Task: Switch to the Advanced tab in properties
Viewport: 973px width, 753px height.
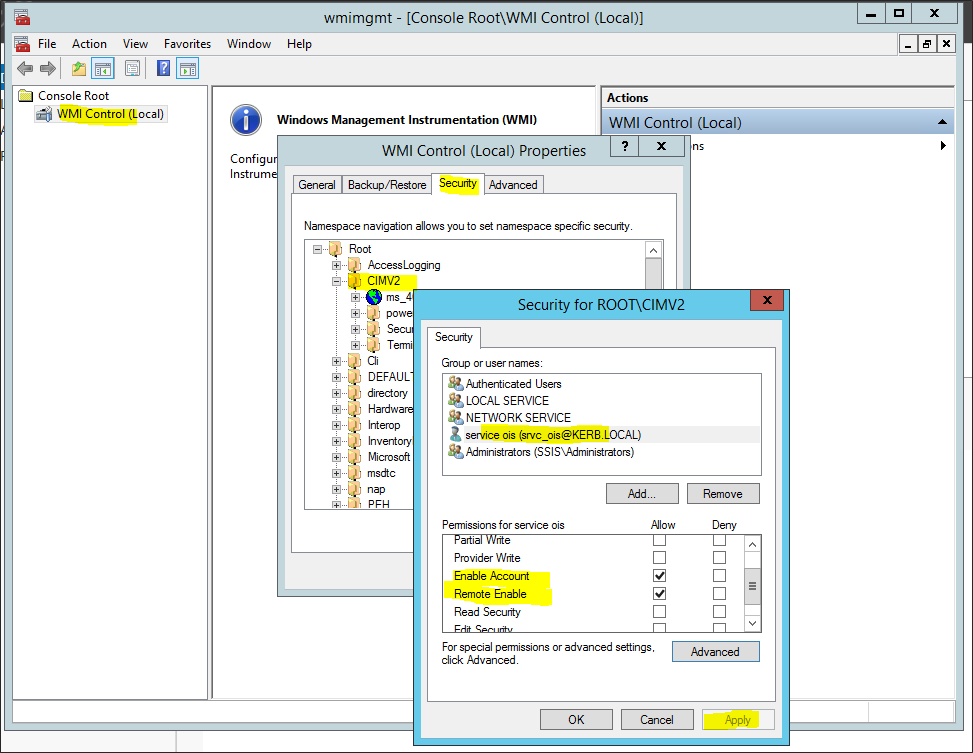Action: tap(513, 185)
